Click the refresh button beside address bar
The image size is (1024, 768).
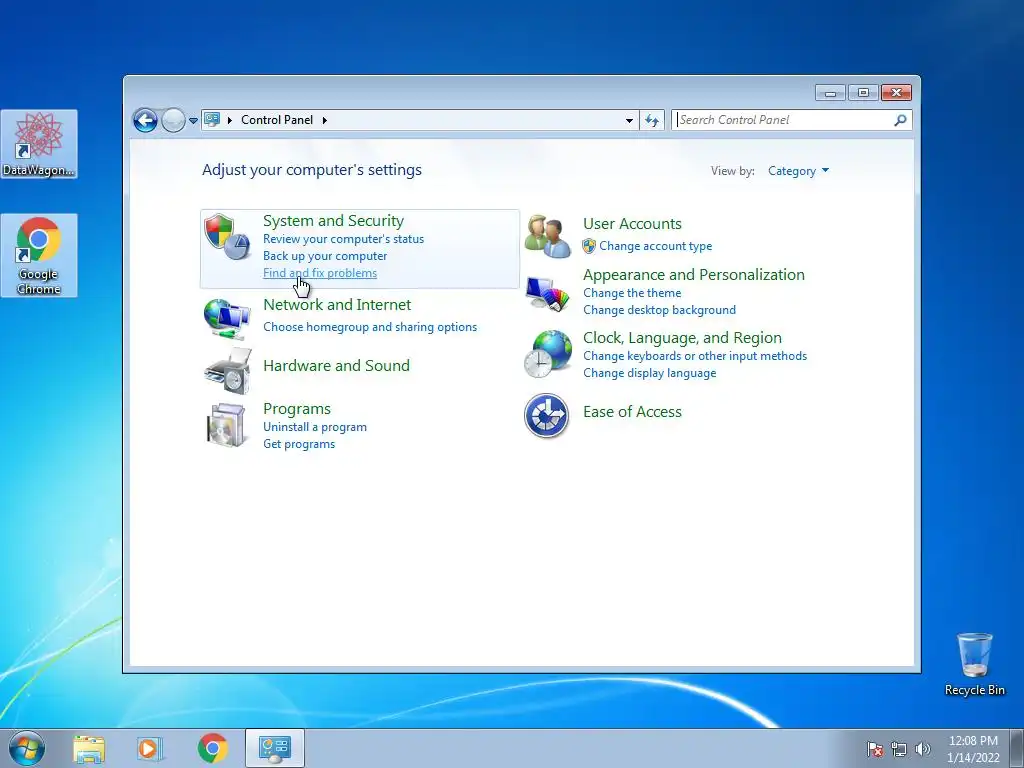click(x=652, y=120)
